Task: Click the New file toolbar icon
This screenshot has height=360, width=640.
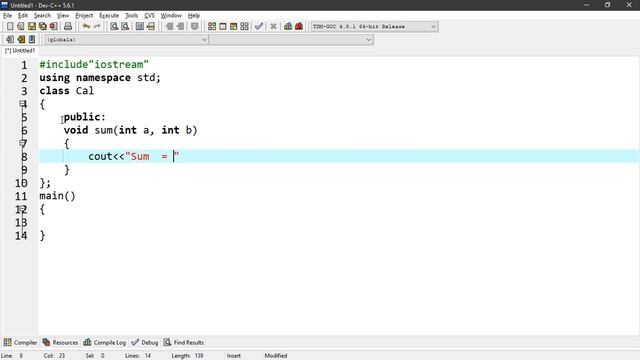Action: (x=10, y=27)
